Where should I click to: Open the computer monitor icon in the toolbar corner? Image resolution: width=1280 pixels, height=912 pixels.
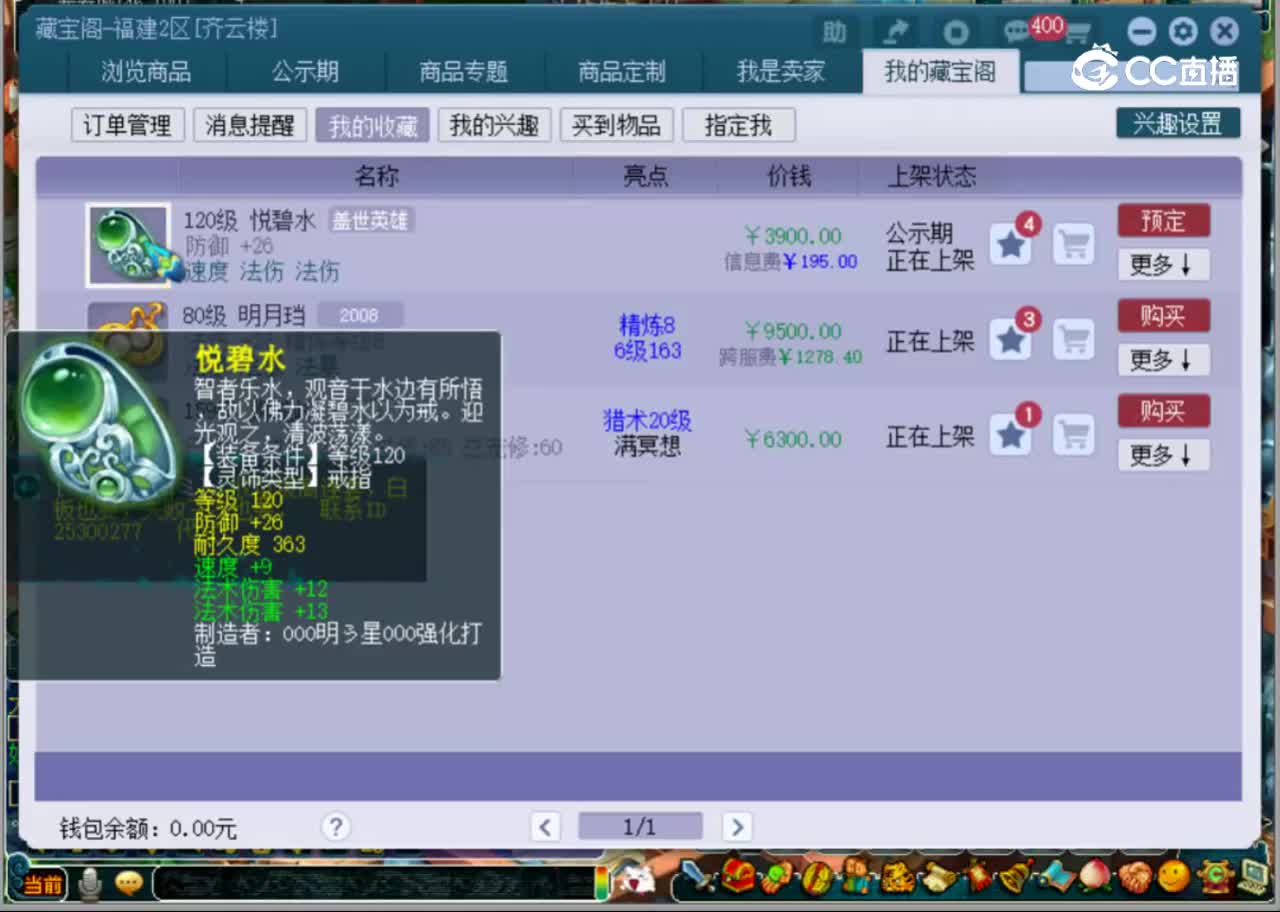[1252, 877]
